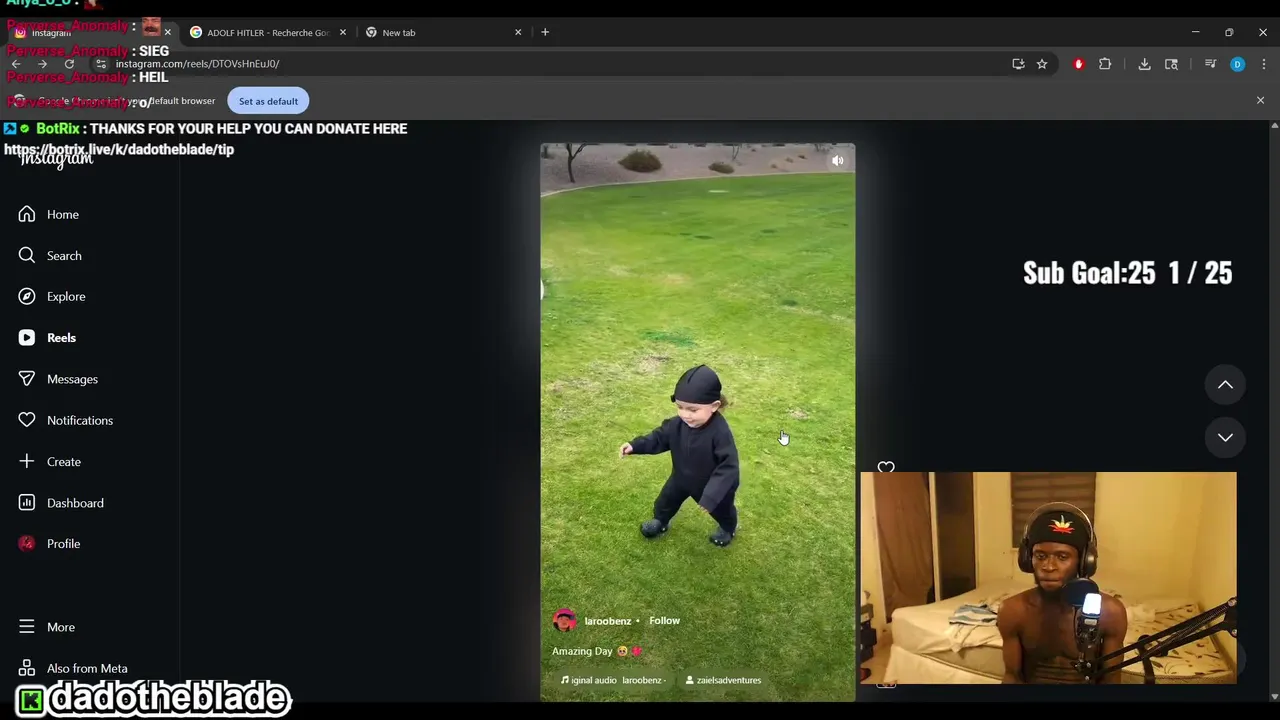The width and height of the screenshot is (1280, 720).
Task: Open Profile avatar in sidebar
Action: 27,543
